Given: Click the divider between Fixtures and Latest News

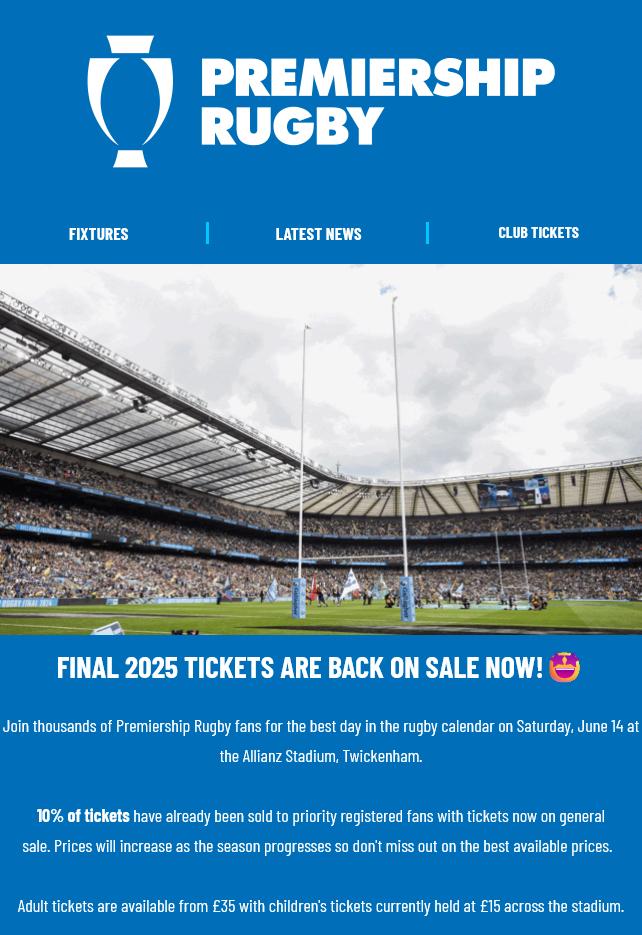Looking at the screenshot, I should point(207,233).
